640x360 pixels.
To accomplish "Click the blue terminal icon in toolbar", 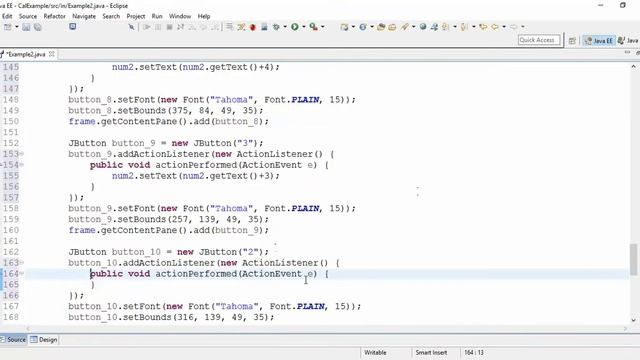I will click(x=72, y=27).
